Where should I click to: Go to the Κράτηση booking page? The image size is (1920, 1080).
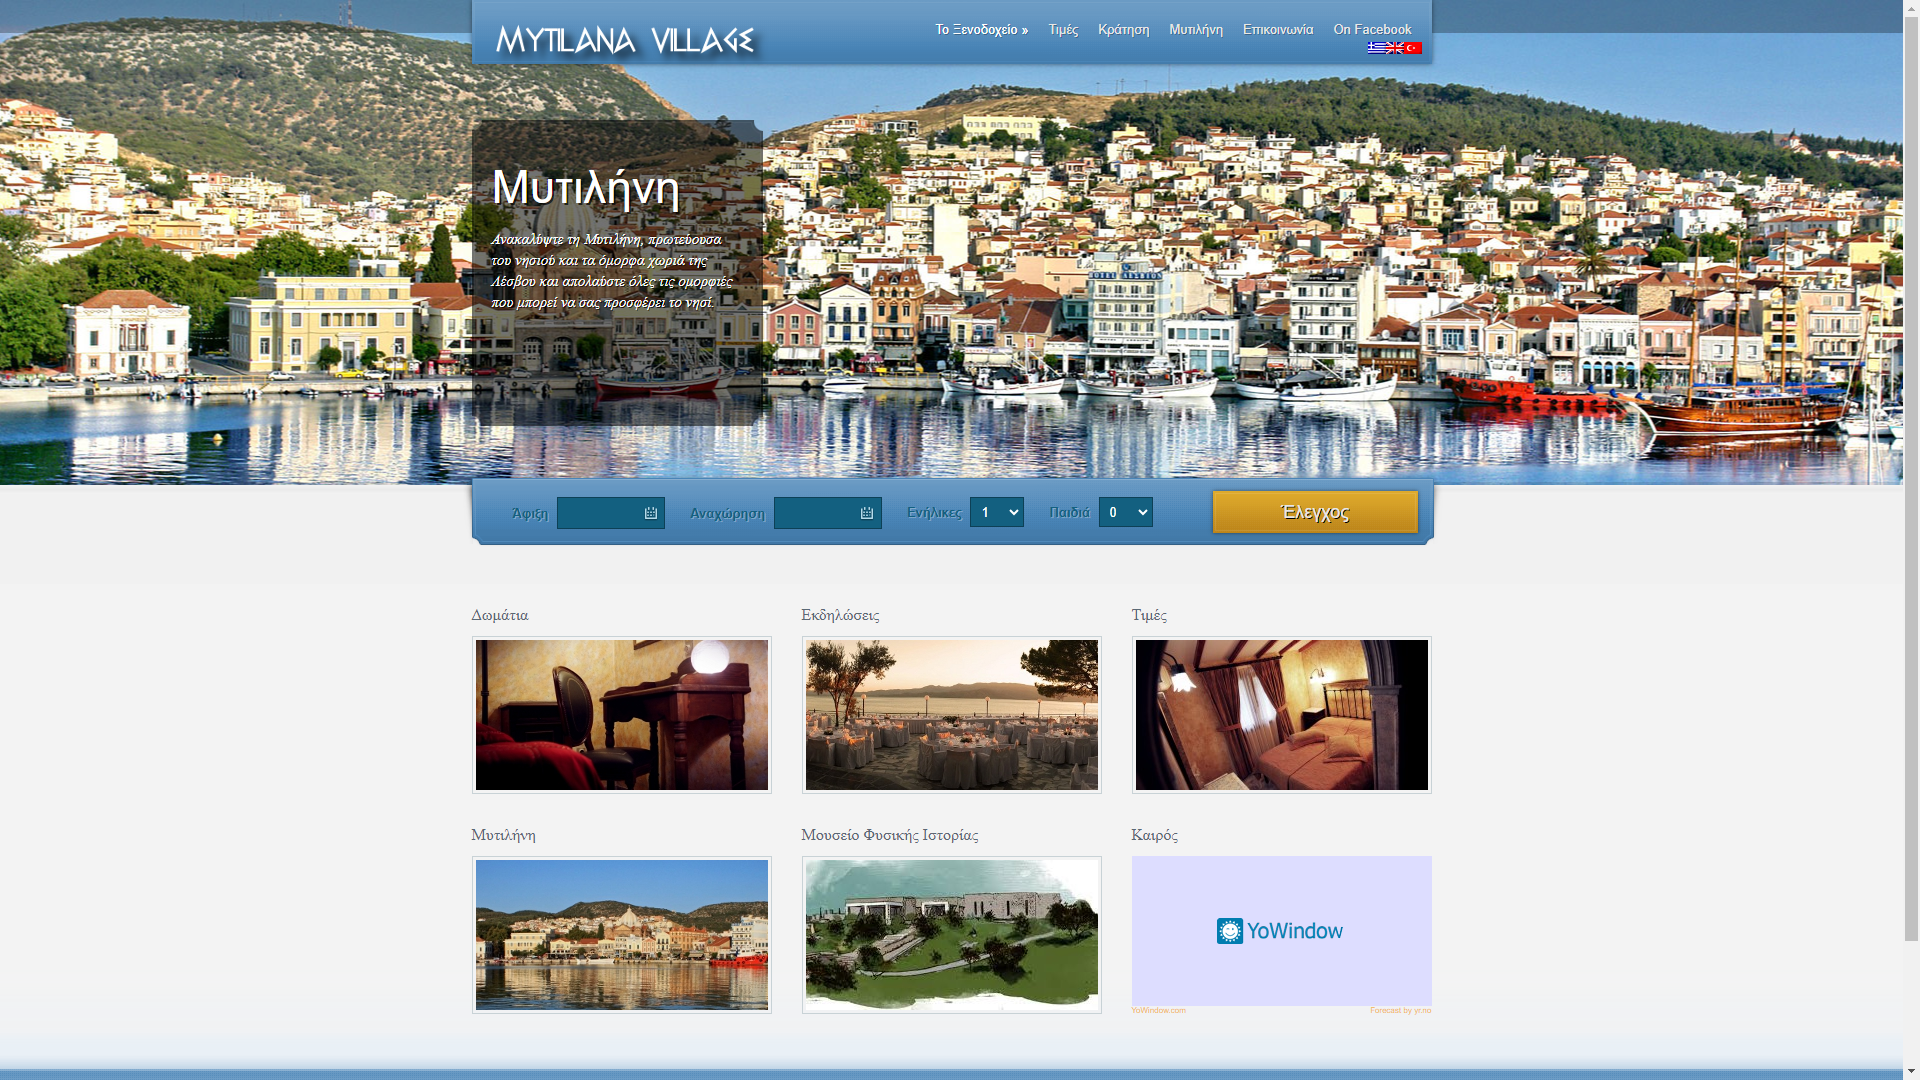point(1123,30)
